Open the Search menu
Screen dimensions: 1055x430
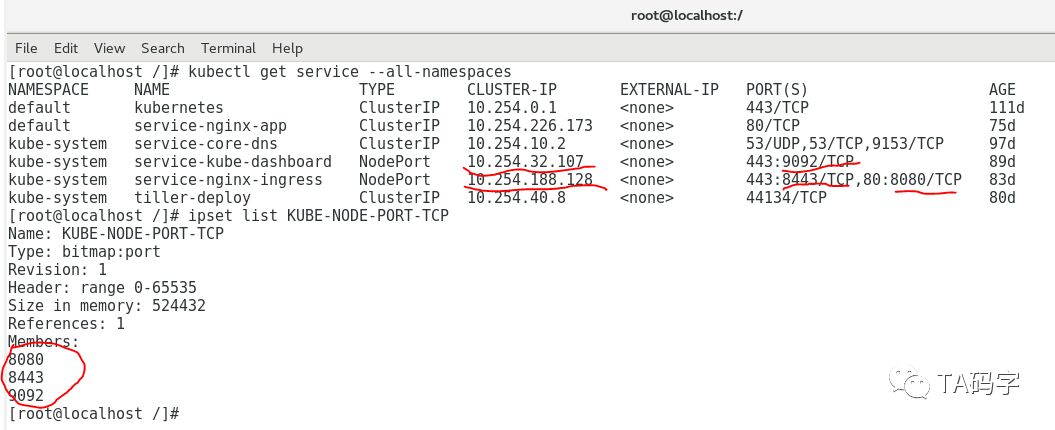click(163, 48)
